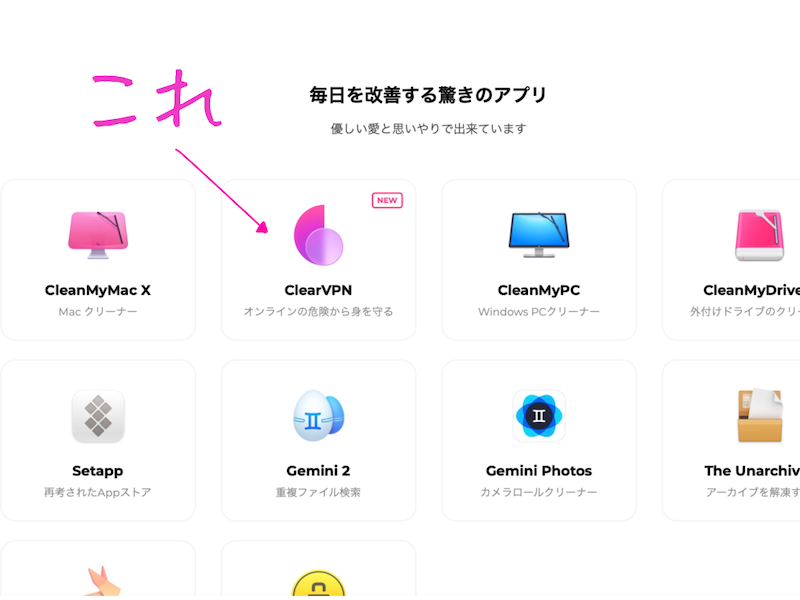This screenshot has width=800, height=600.
Task: Click the Gemini 2 egg icon
Action: 318,416
